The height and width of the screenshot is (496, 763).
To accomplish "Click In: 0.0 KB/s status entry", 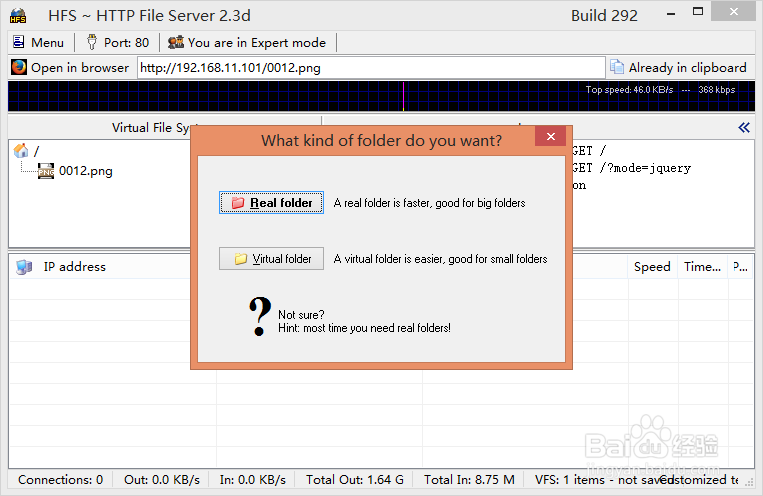I will coord(253,480).
